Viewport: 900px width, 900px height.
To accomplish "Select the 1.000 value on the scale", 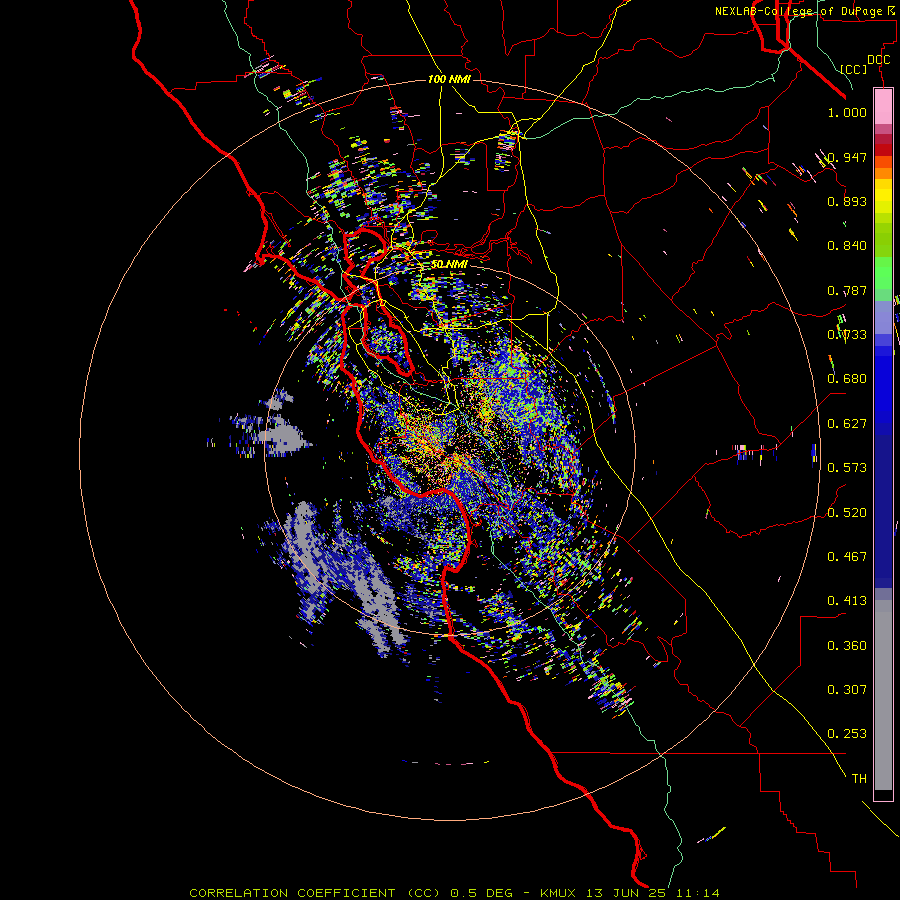I will 847,112.
